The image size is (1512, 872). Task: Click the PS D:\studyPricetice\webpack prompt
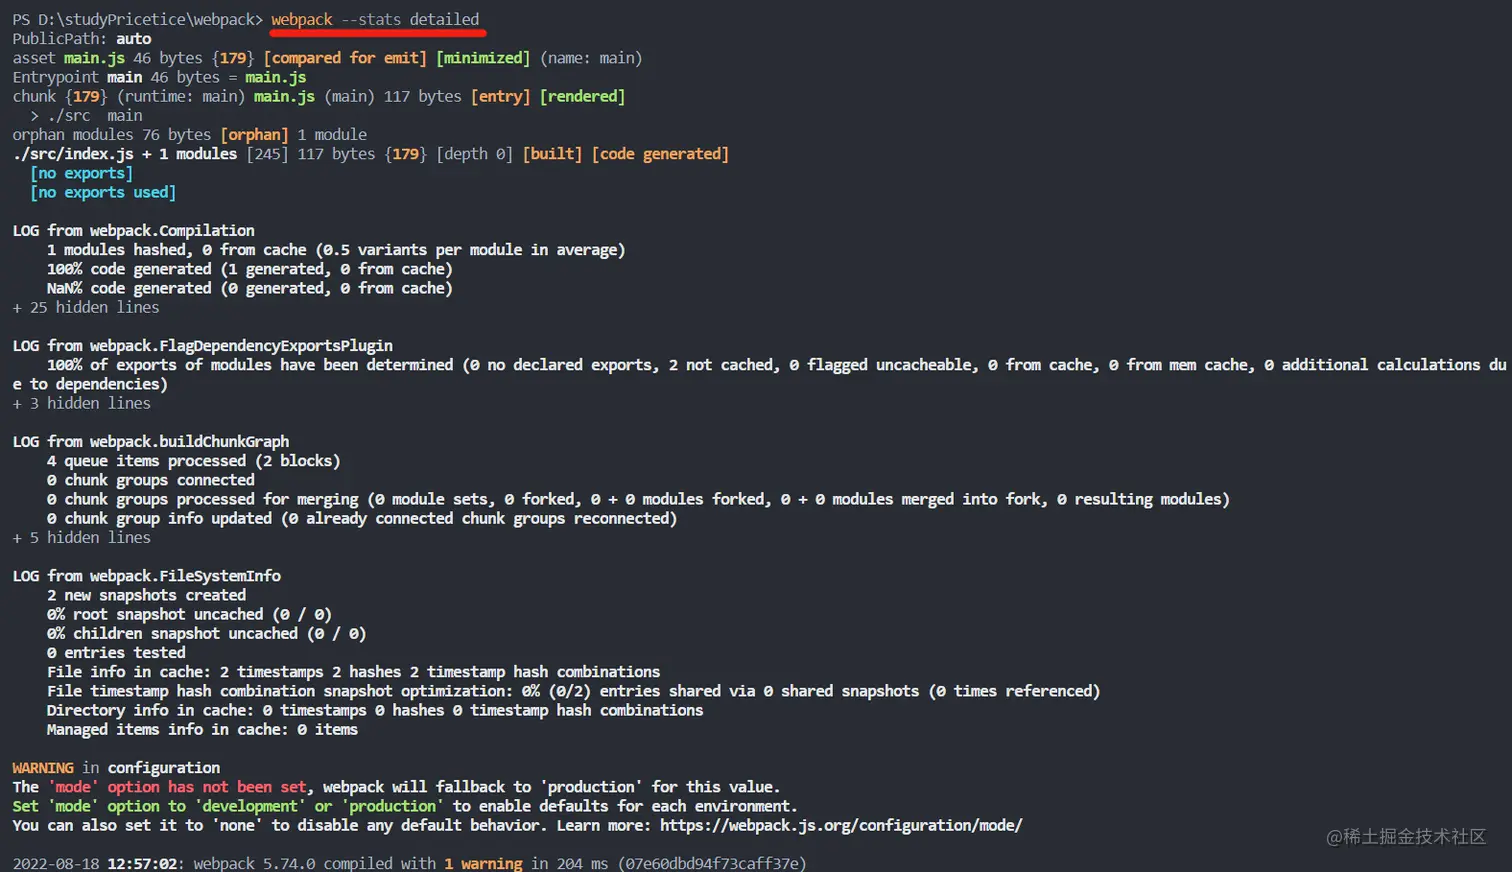pyautogui.click(x=137, y=19)
